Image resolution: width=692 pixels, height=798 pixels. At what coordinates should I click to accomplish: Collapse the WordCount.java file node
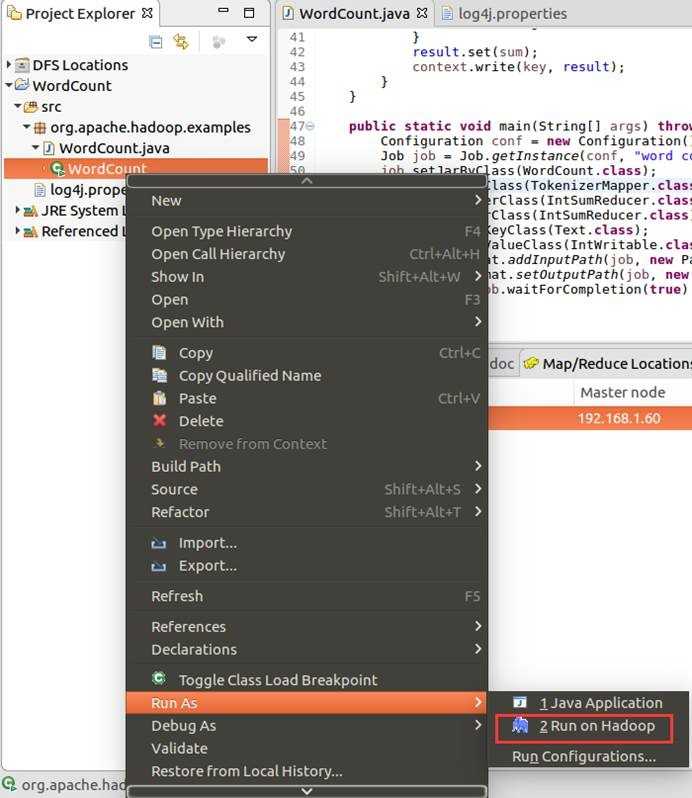click(x=36, y=147)
